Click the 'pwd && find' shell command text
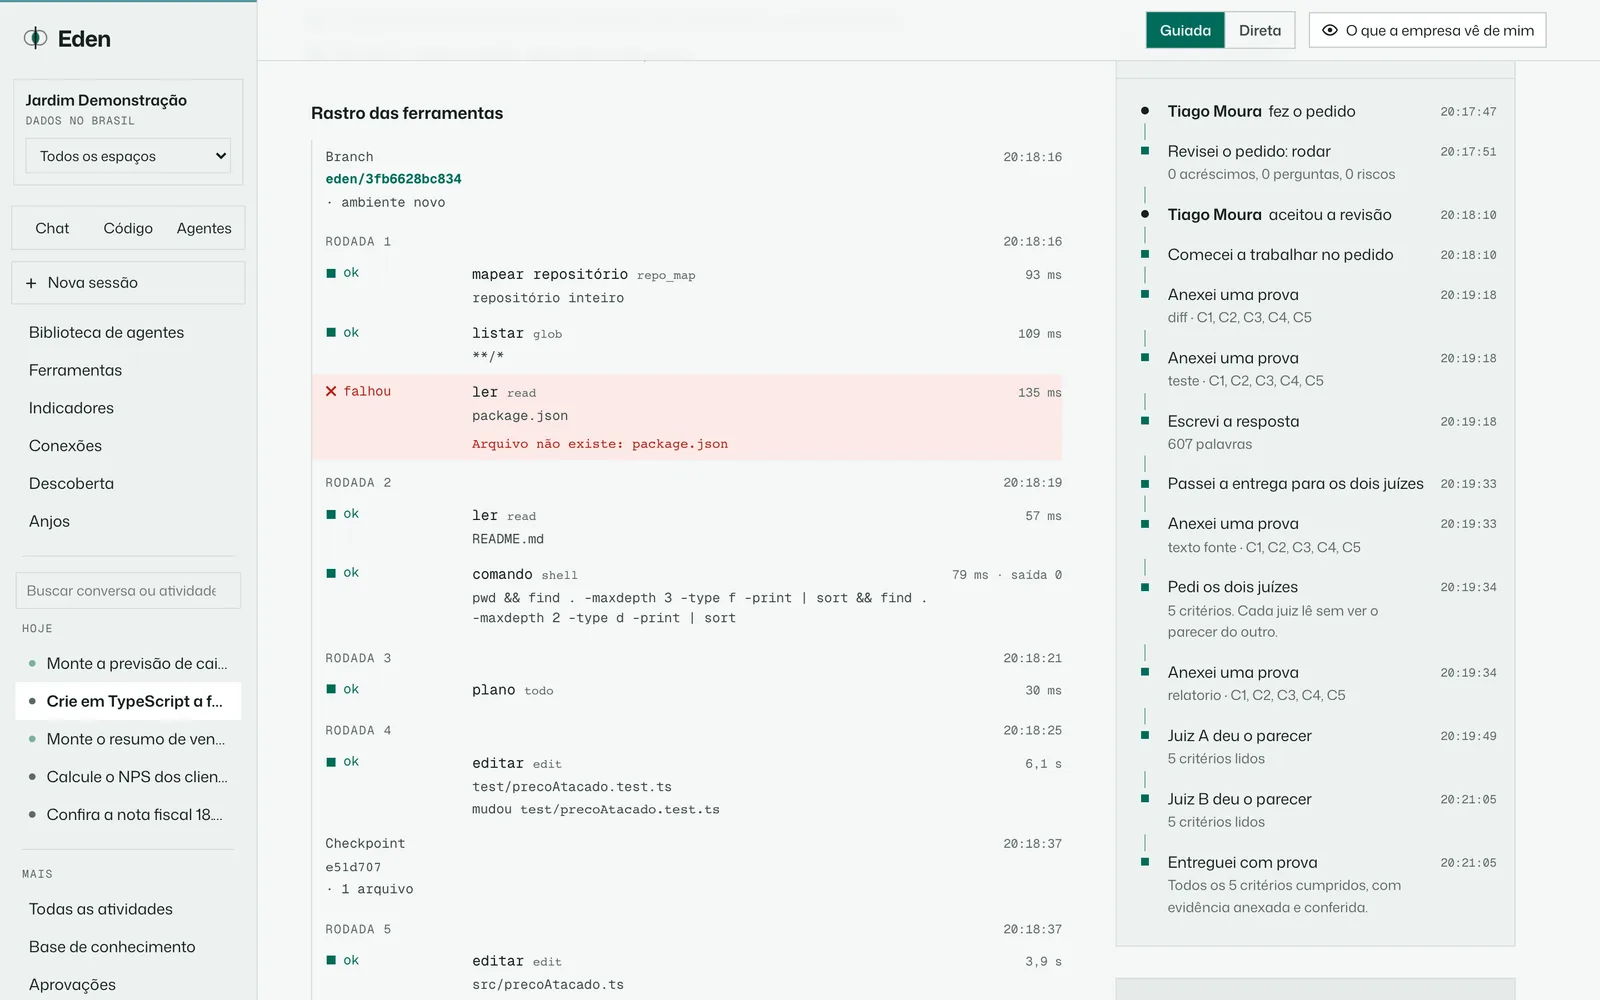The image size is (1600, 1000). click(x=700, y=608)
